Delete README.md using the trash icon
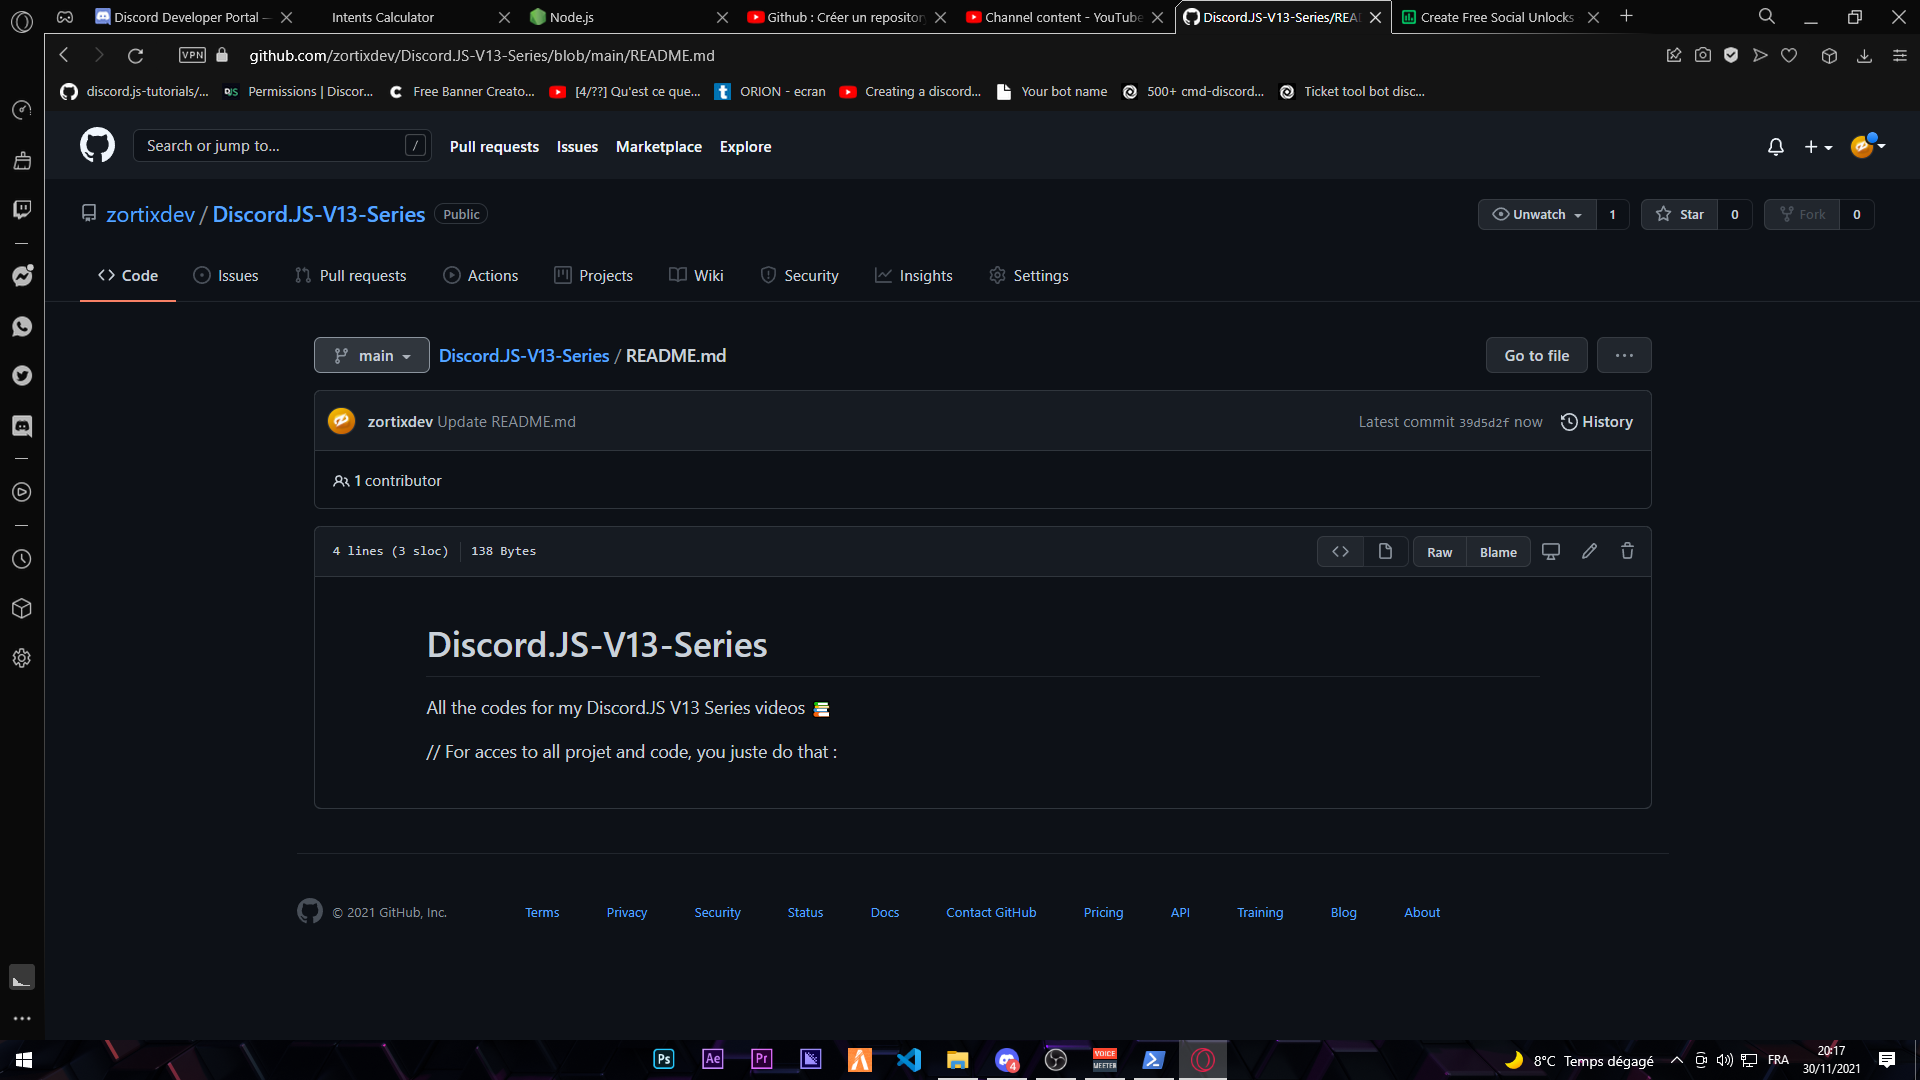The width and height of the screenshot is (1920, 1080). (1627, 551)
